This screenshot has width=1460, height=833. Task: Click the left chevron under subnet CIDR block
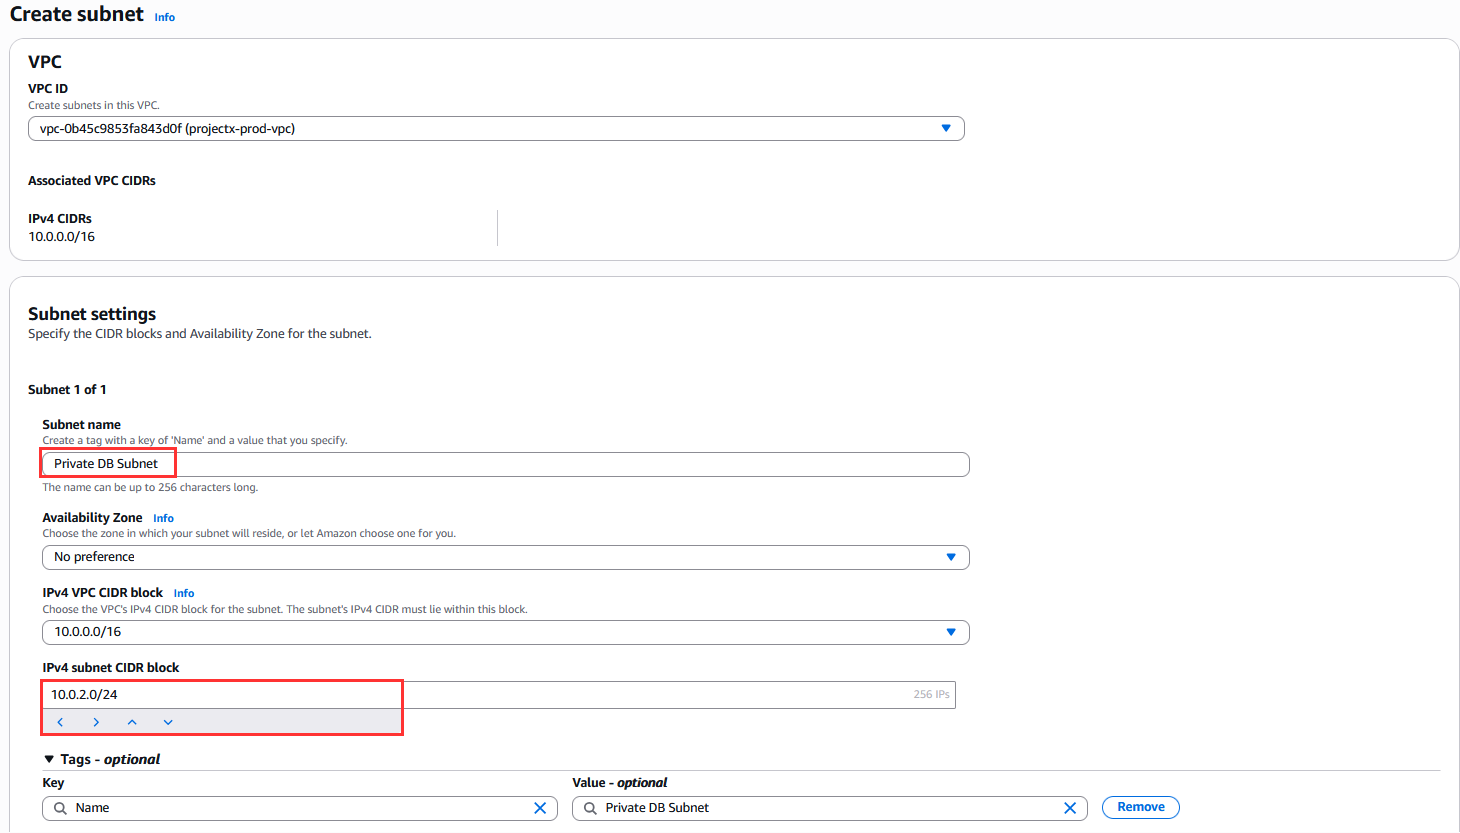coord(60,722)
